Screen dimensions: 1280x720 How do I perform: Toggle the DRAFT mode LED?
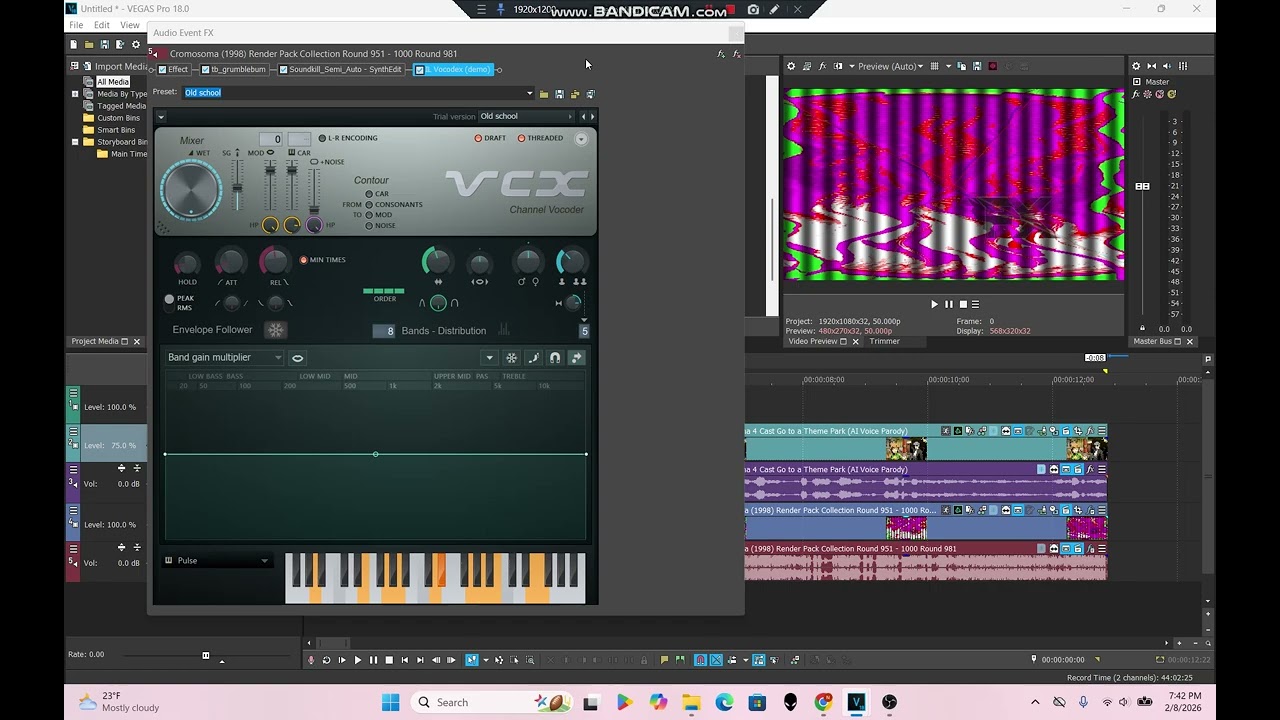[x=478, y=138]
